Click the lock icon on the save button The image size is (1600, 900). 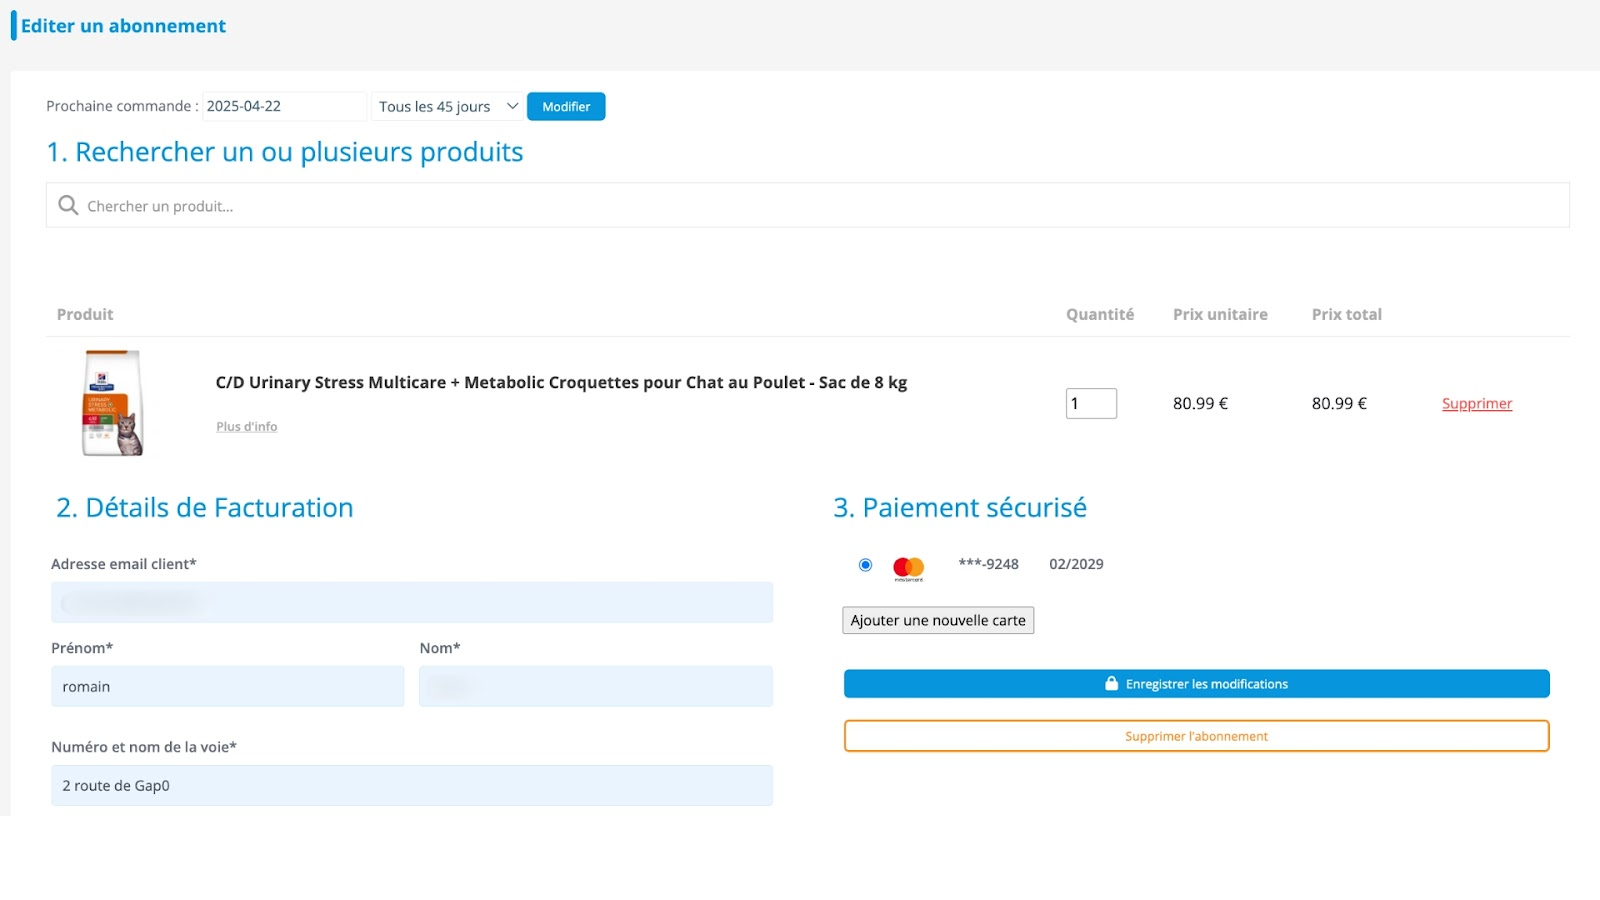(1111, 684)
